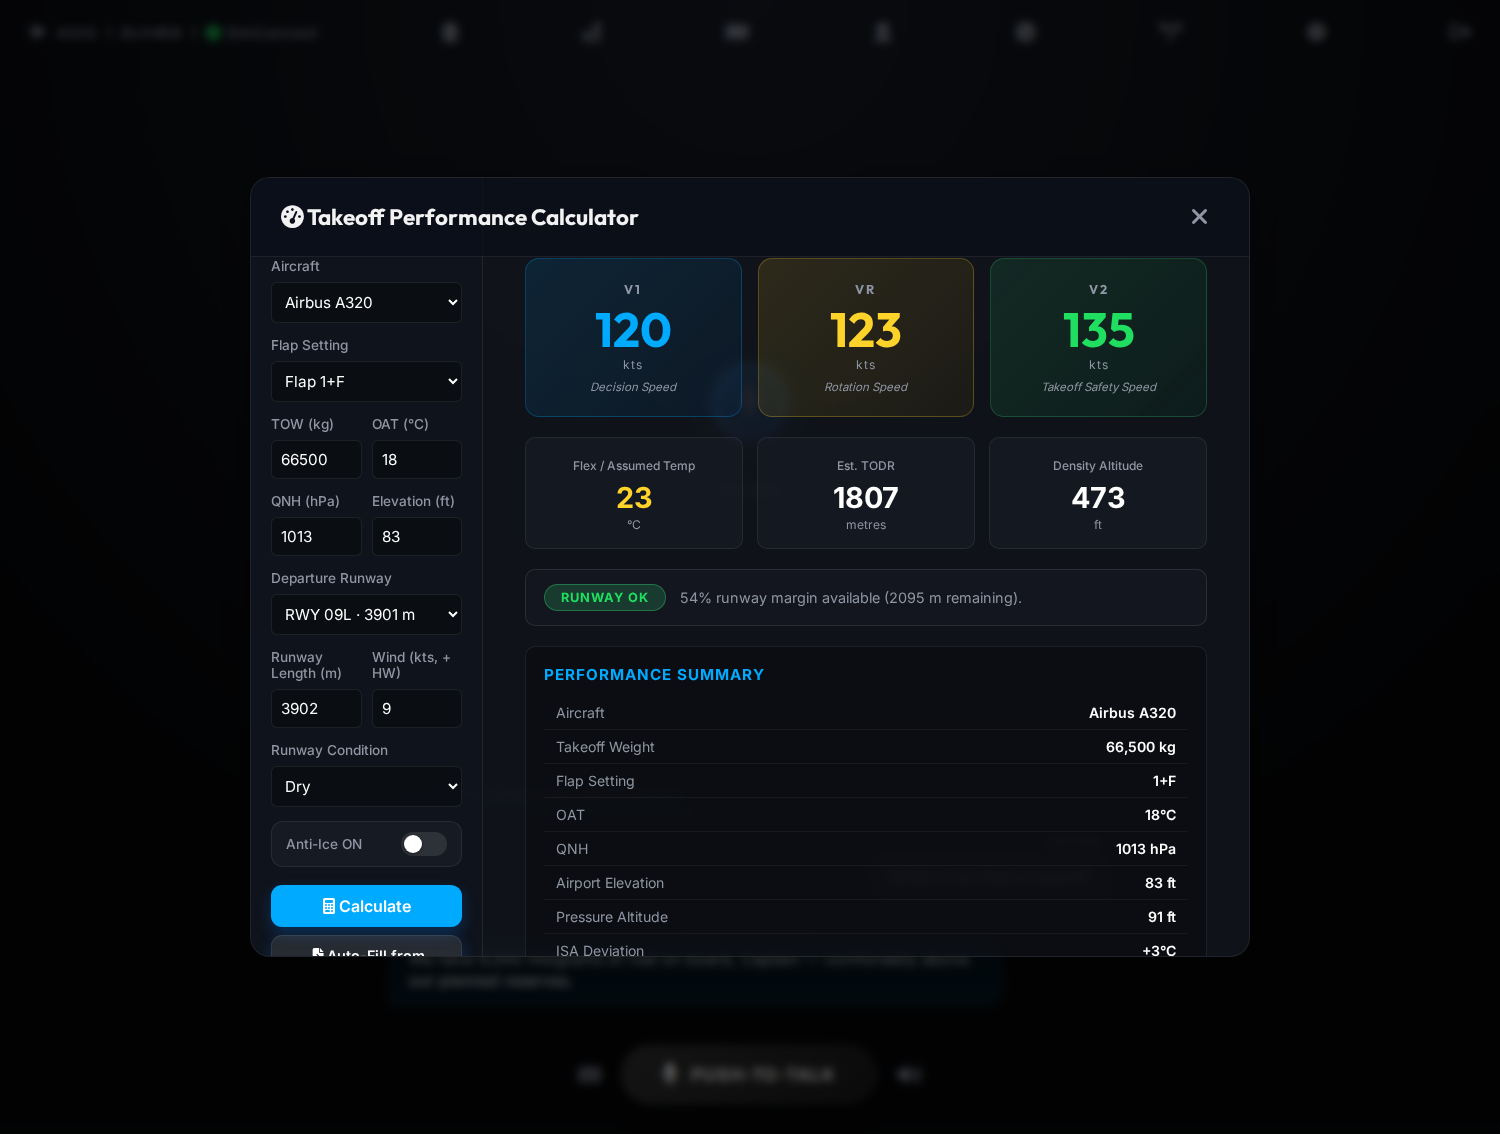The width and height of the screenshot is (1500, 1134).
Task: Click the Aircraft row in Performance Summary
Action: click(x=866, y=713)
